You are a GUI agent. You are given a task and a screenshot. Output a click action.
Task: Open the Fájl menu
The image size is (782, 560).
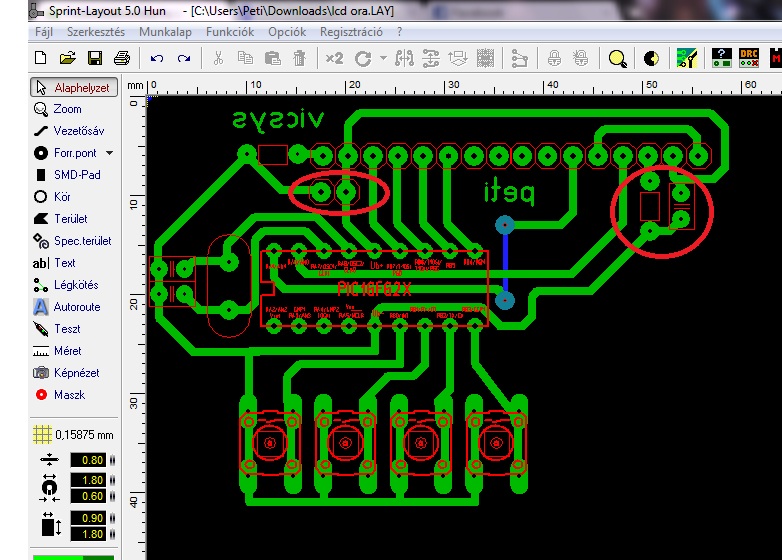43,32
